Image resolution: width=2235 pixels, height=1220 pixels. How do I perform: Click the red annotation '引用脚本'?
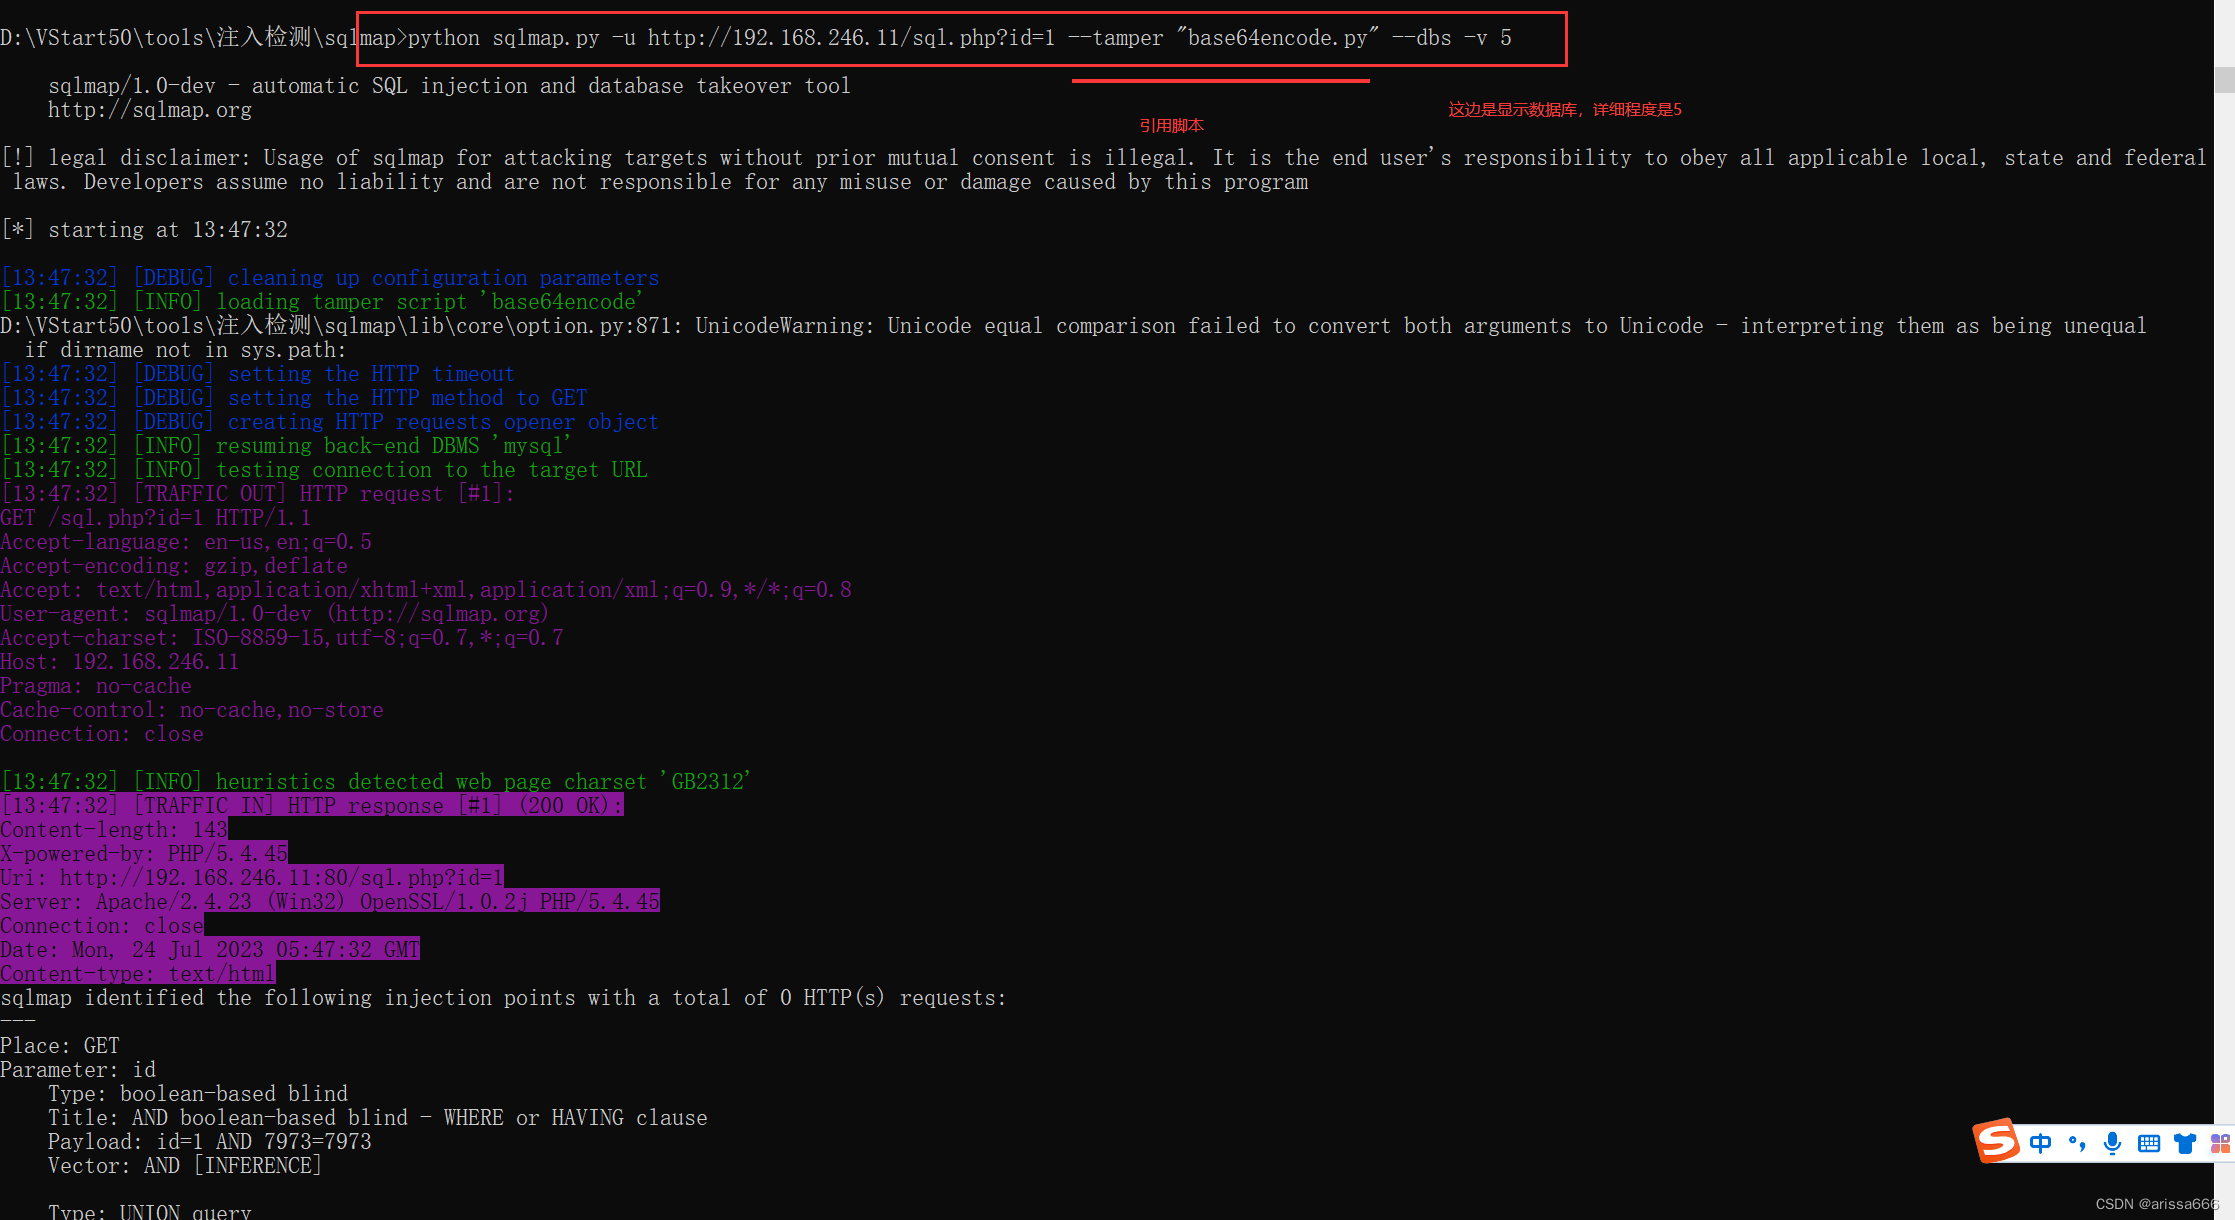1171,126
